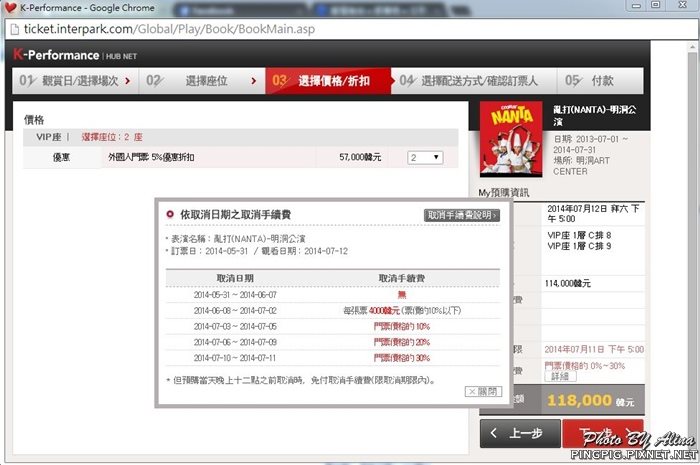Minimize the Chrome window
Image resolution: width=700 pixels, height=465 pixels.
[636, 5]
